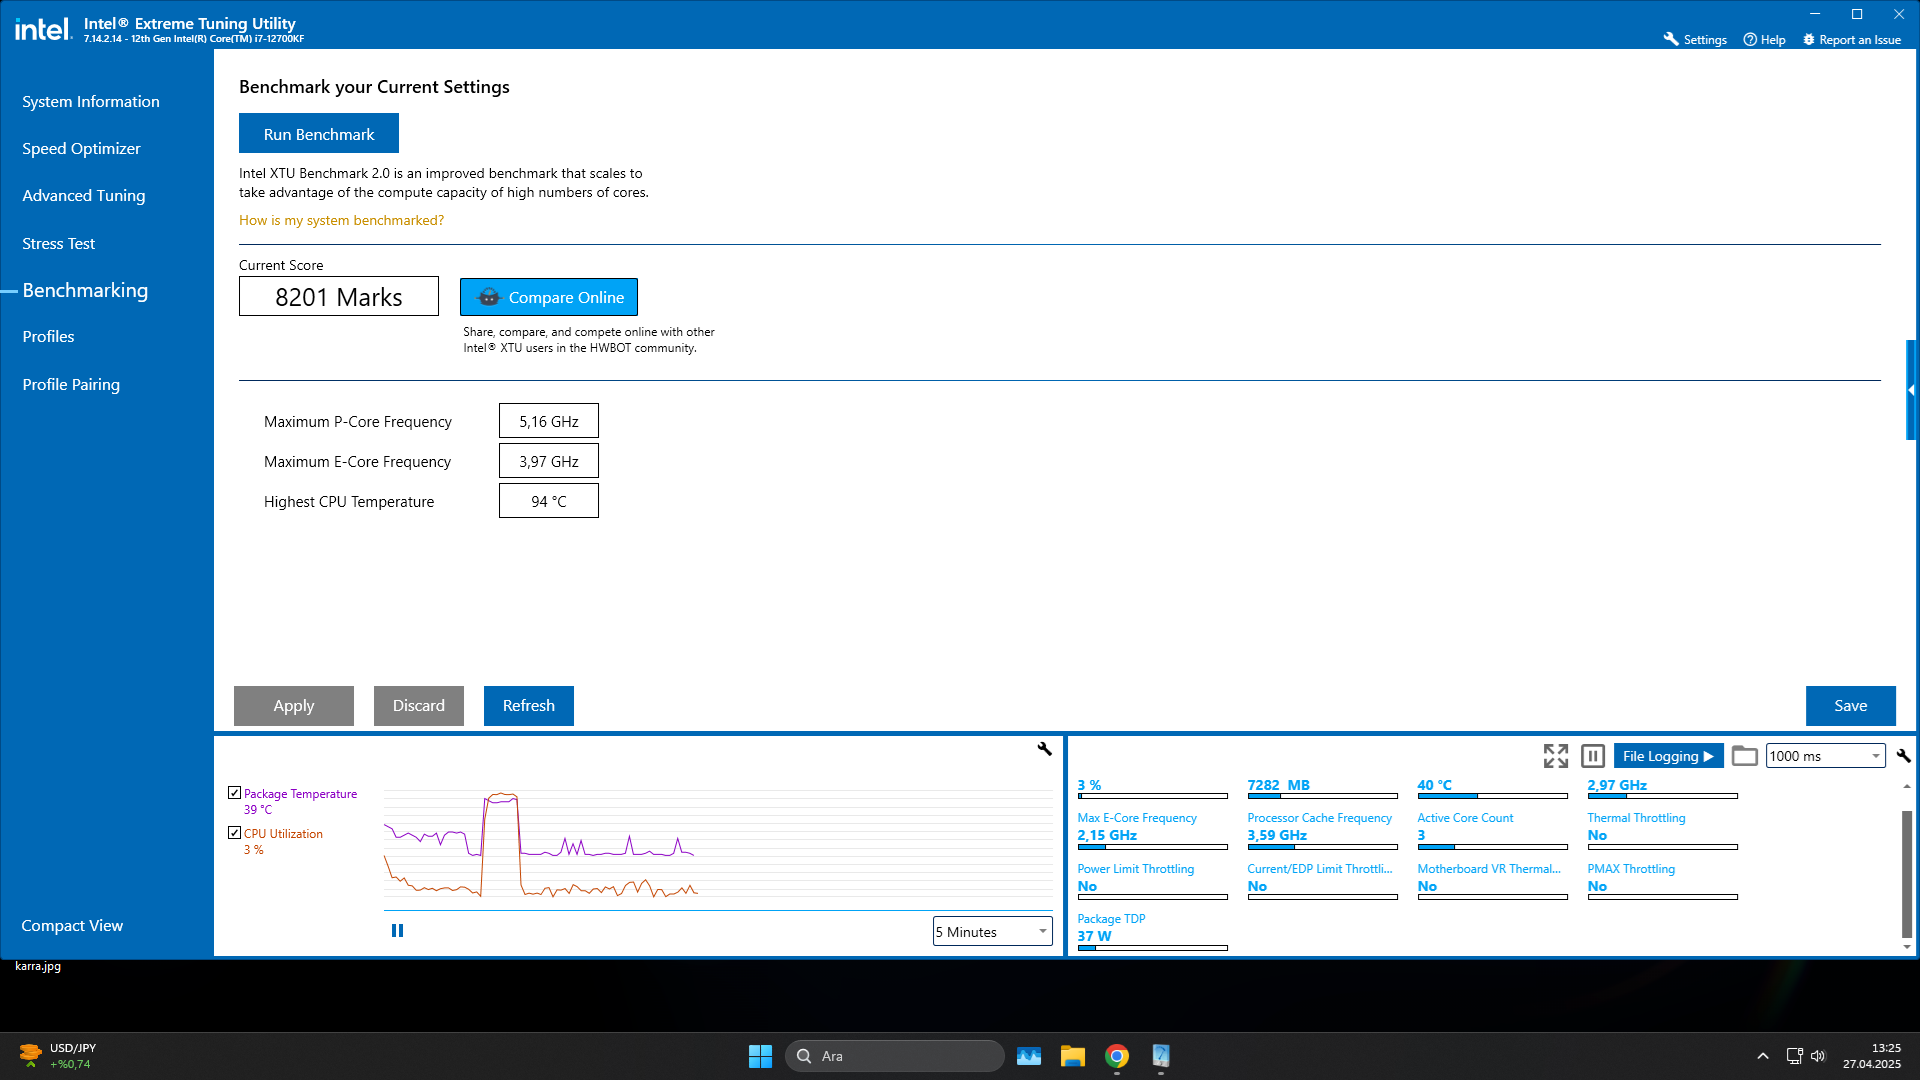Screen dimensions: 1920x1080
Task: Open the 1000 ms interval dropdown
Action: [x=1825, y=756]
